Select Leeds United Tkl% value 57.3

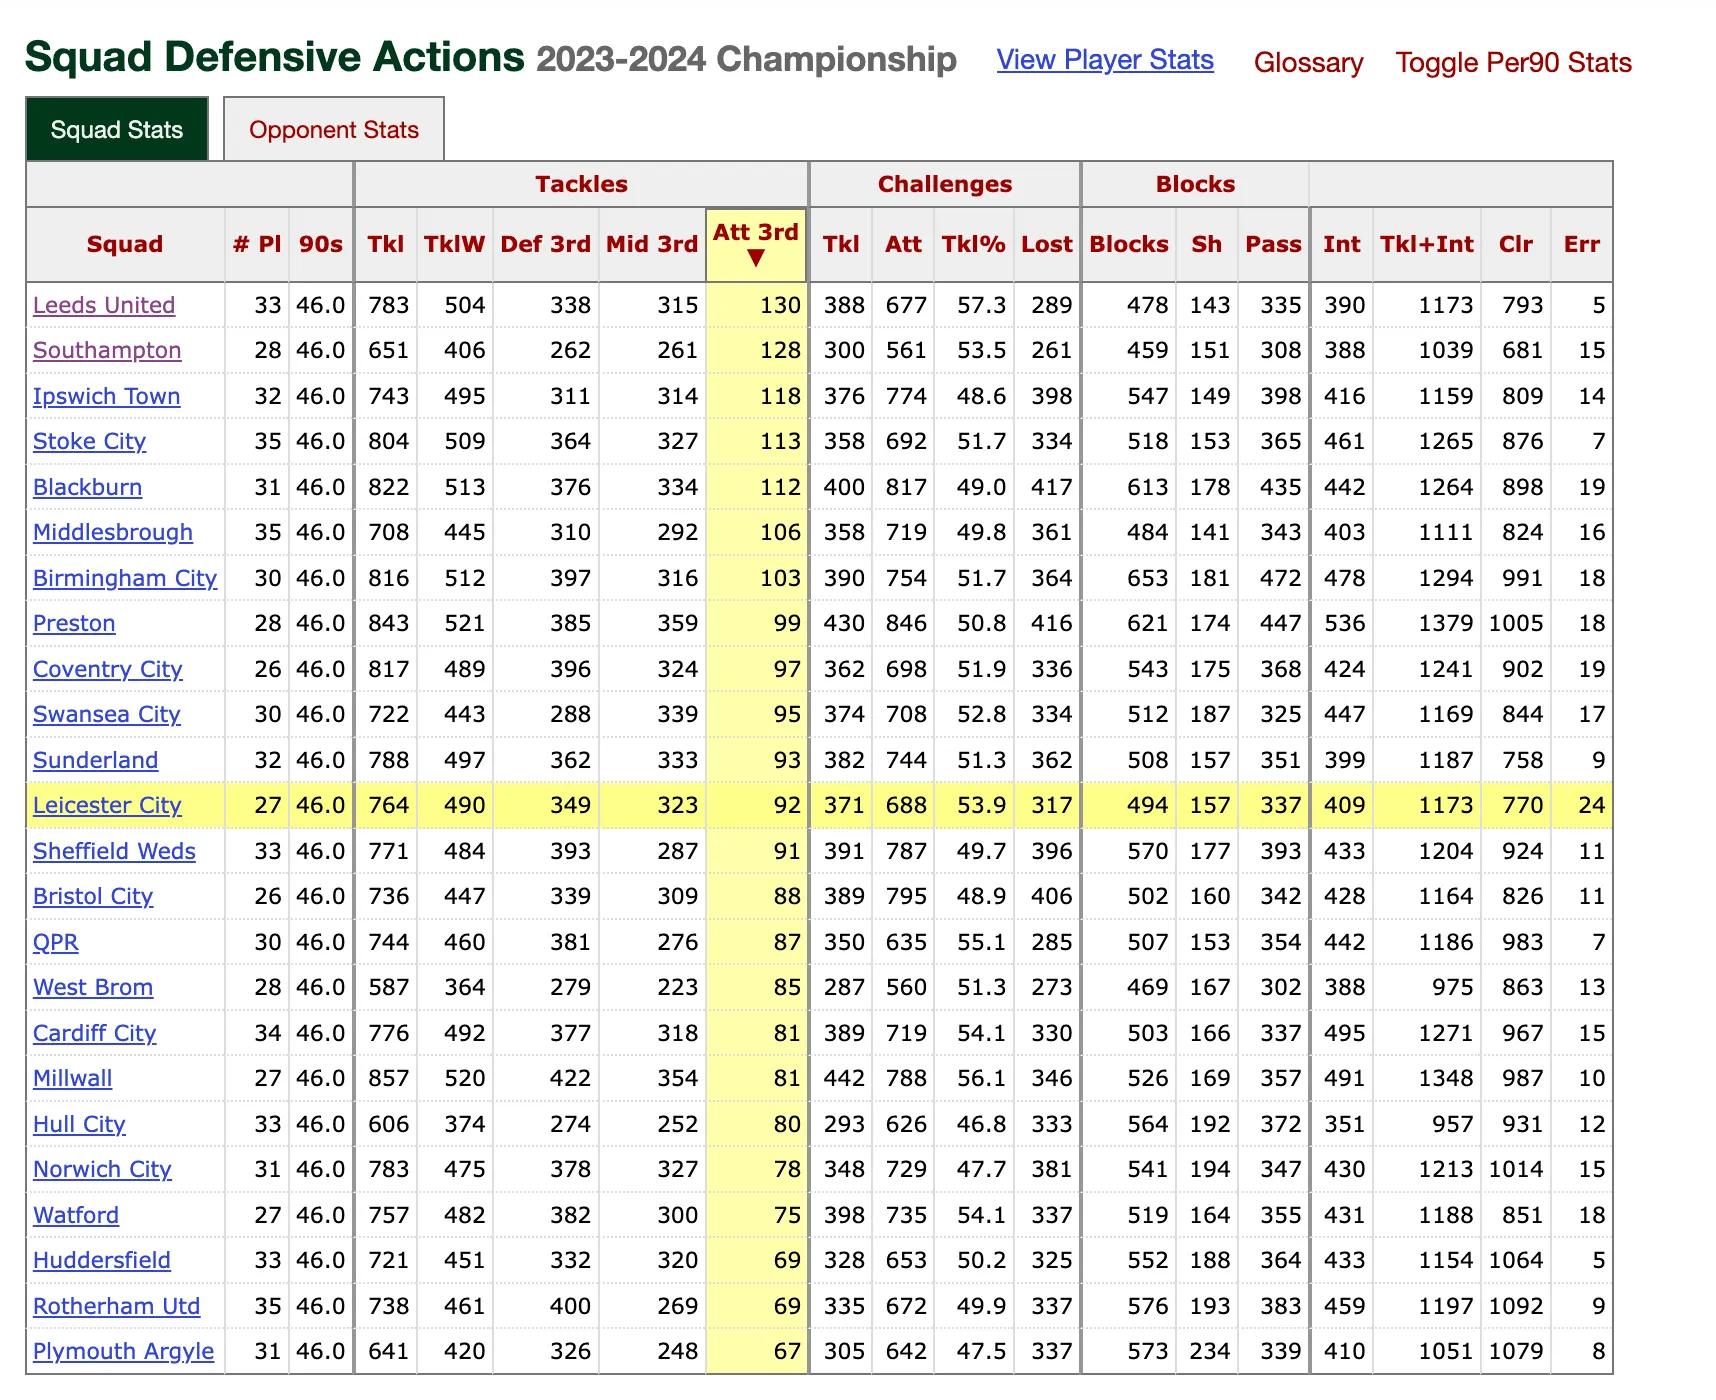point(981,305)
